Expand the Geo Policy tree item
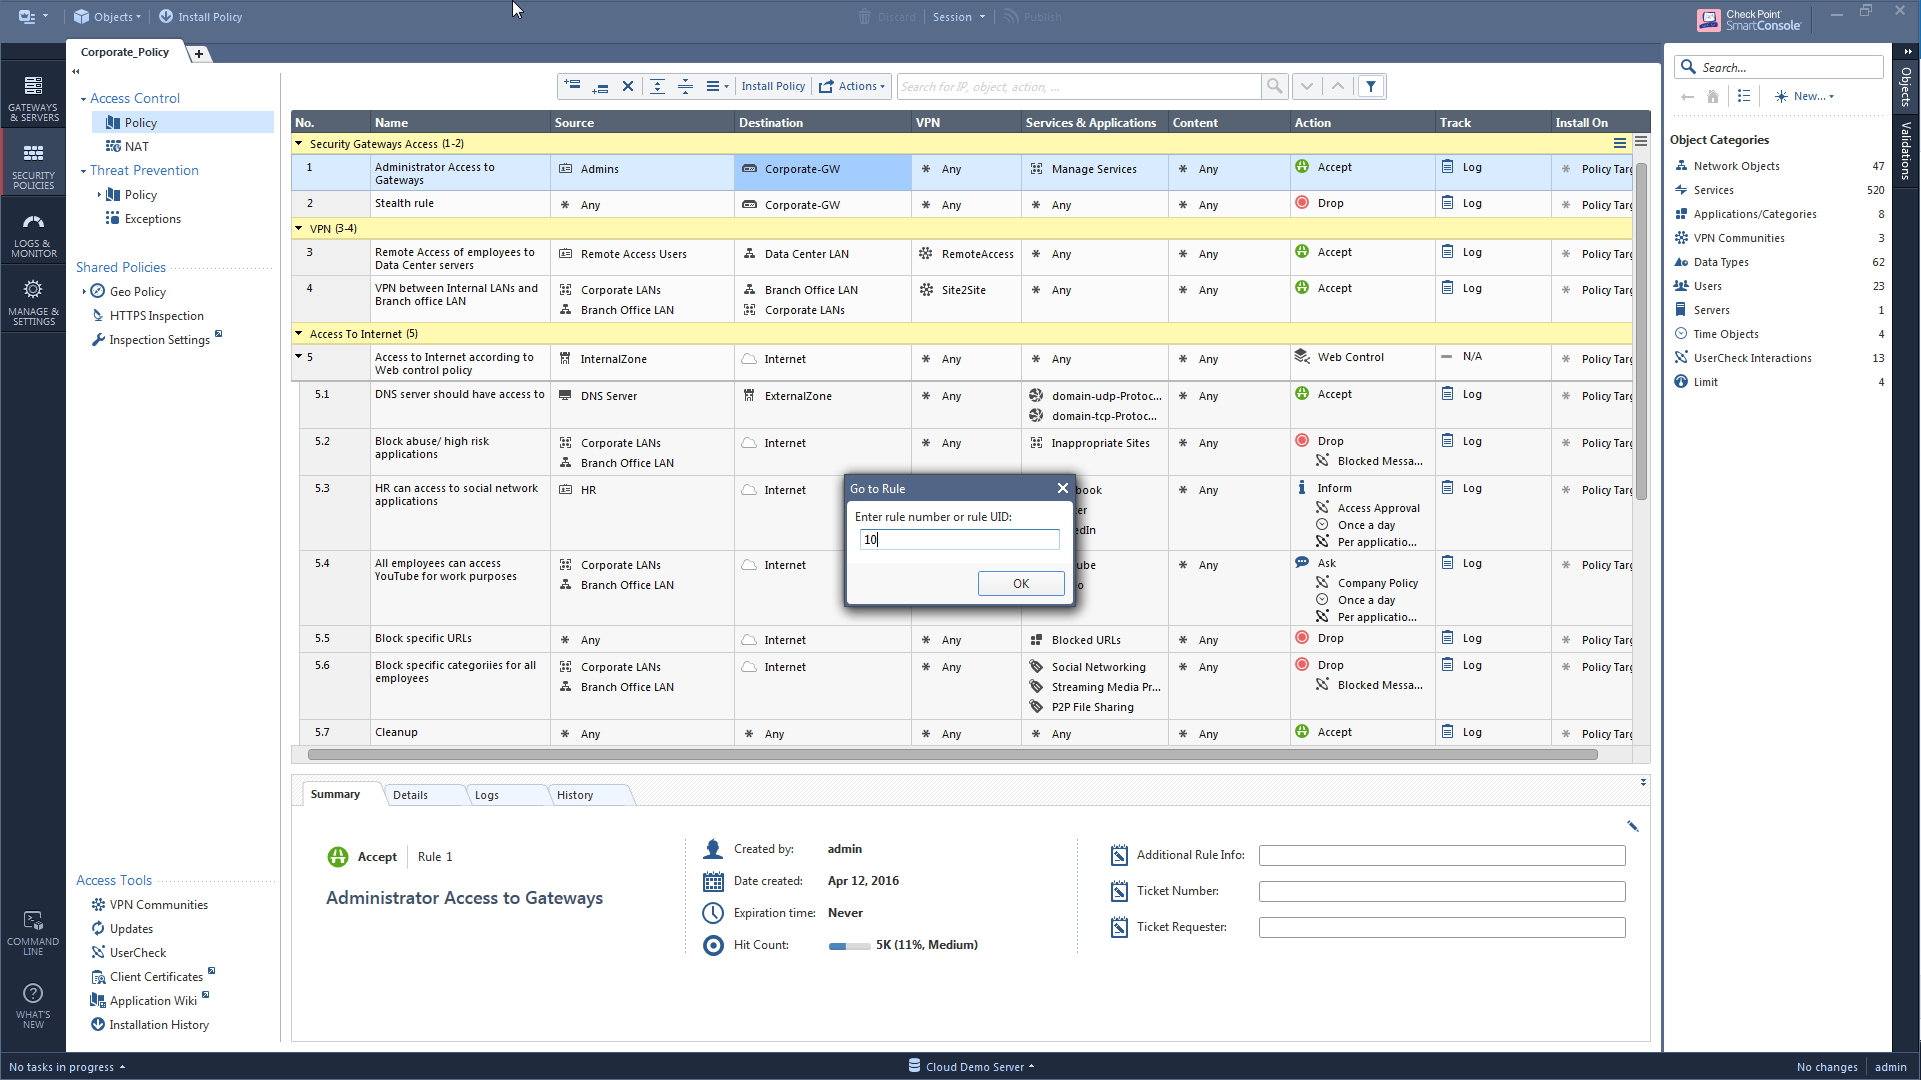1921x1080 pixels. coord(84,292)
